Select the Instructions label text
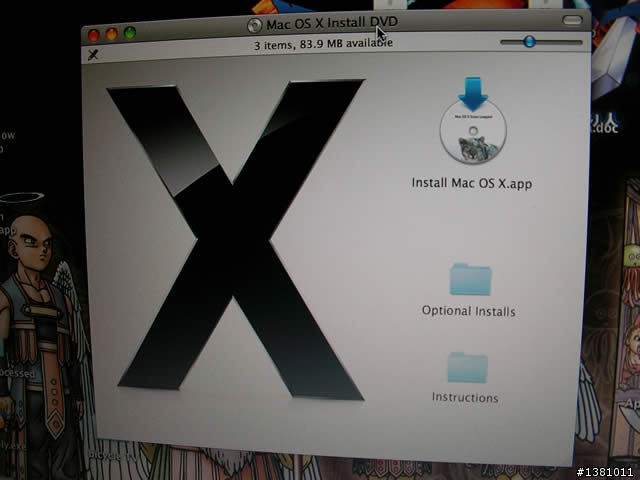This screenshot has width=640, height=480. 465,398
